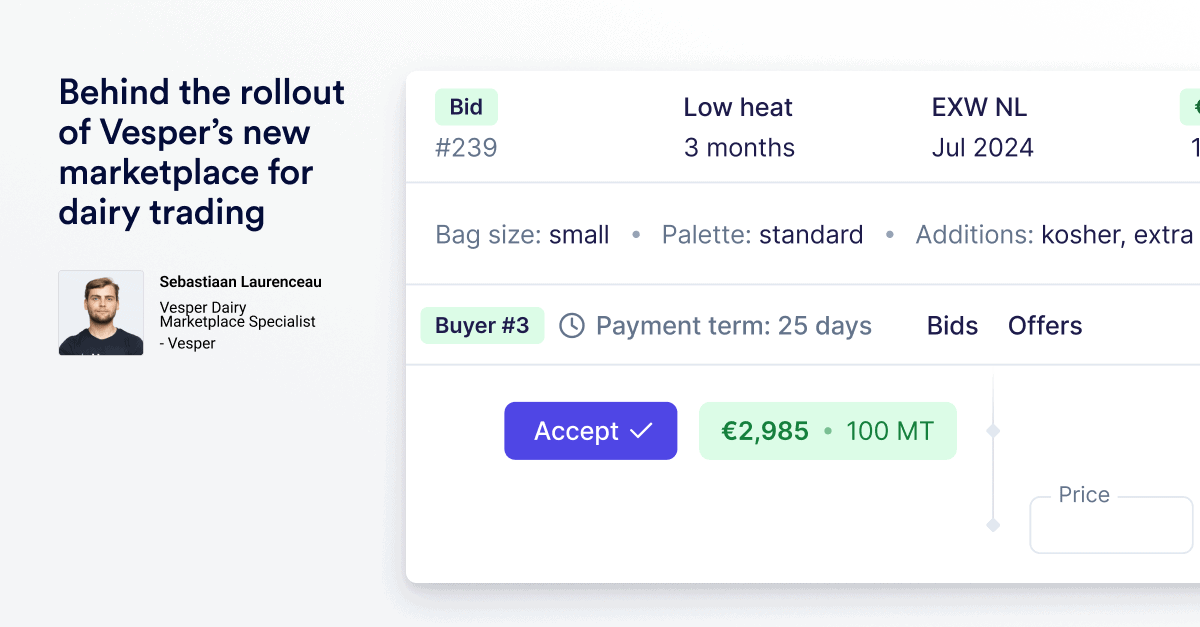Click the EXW NL delivery term
The image size is (1200, 627).
coord(979,107)
